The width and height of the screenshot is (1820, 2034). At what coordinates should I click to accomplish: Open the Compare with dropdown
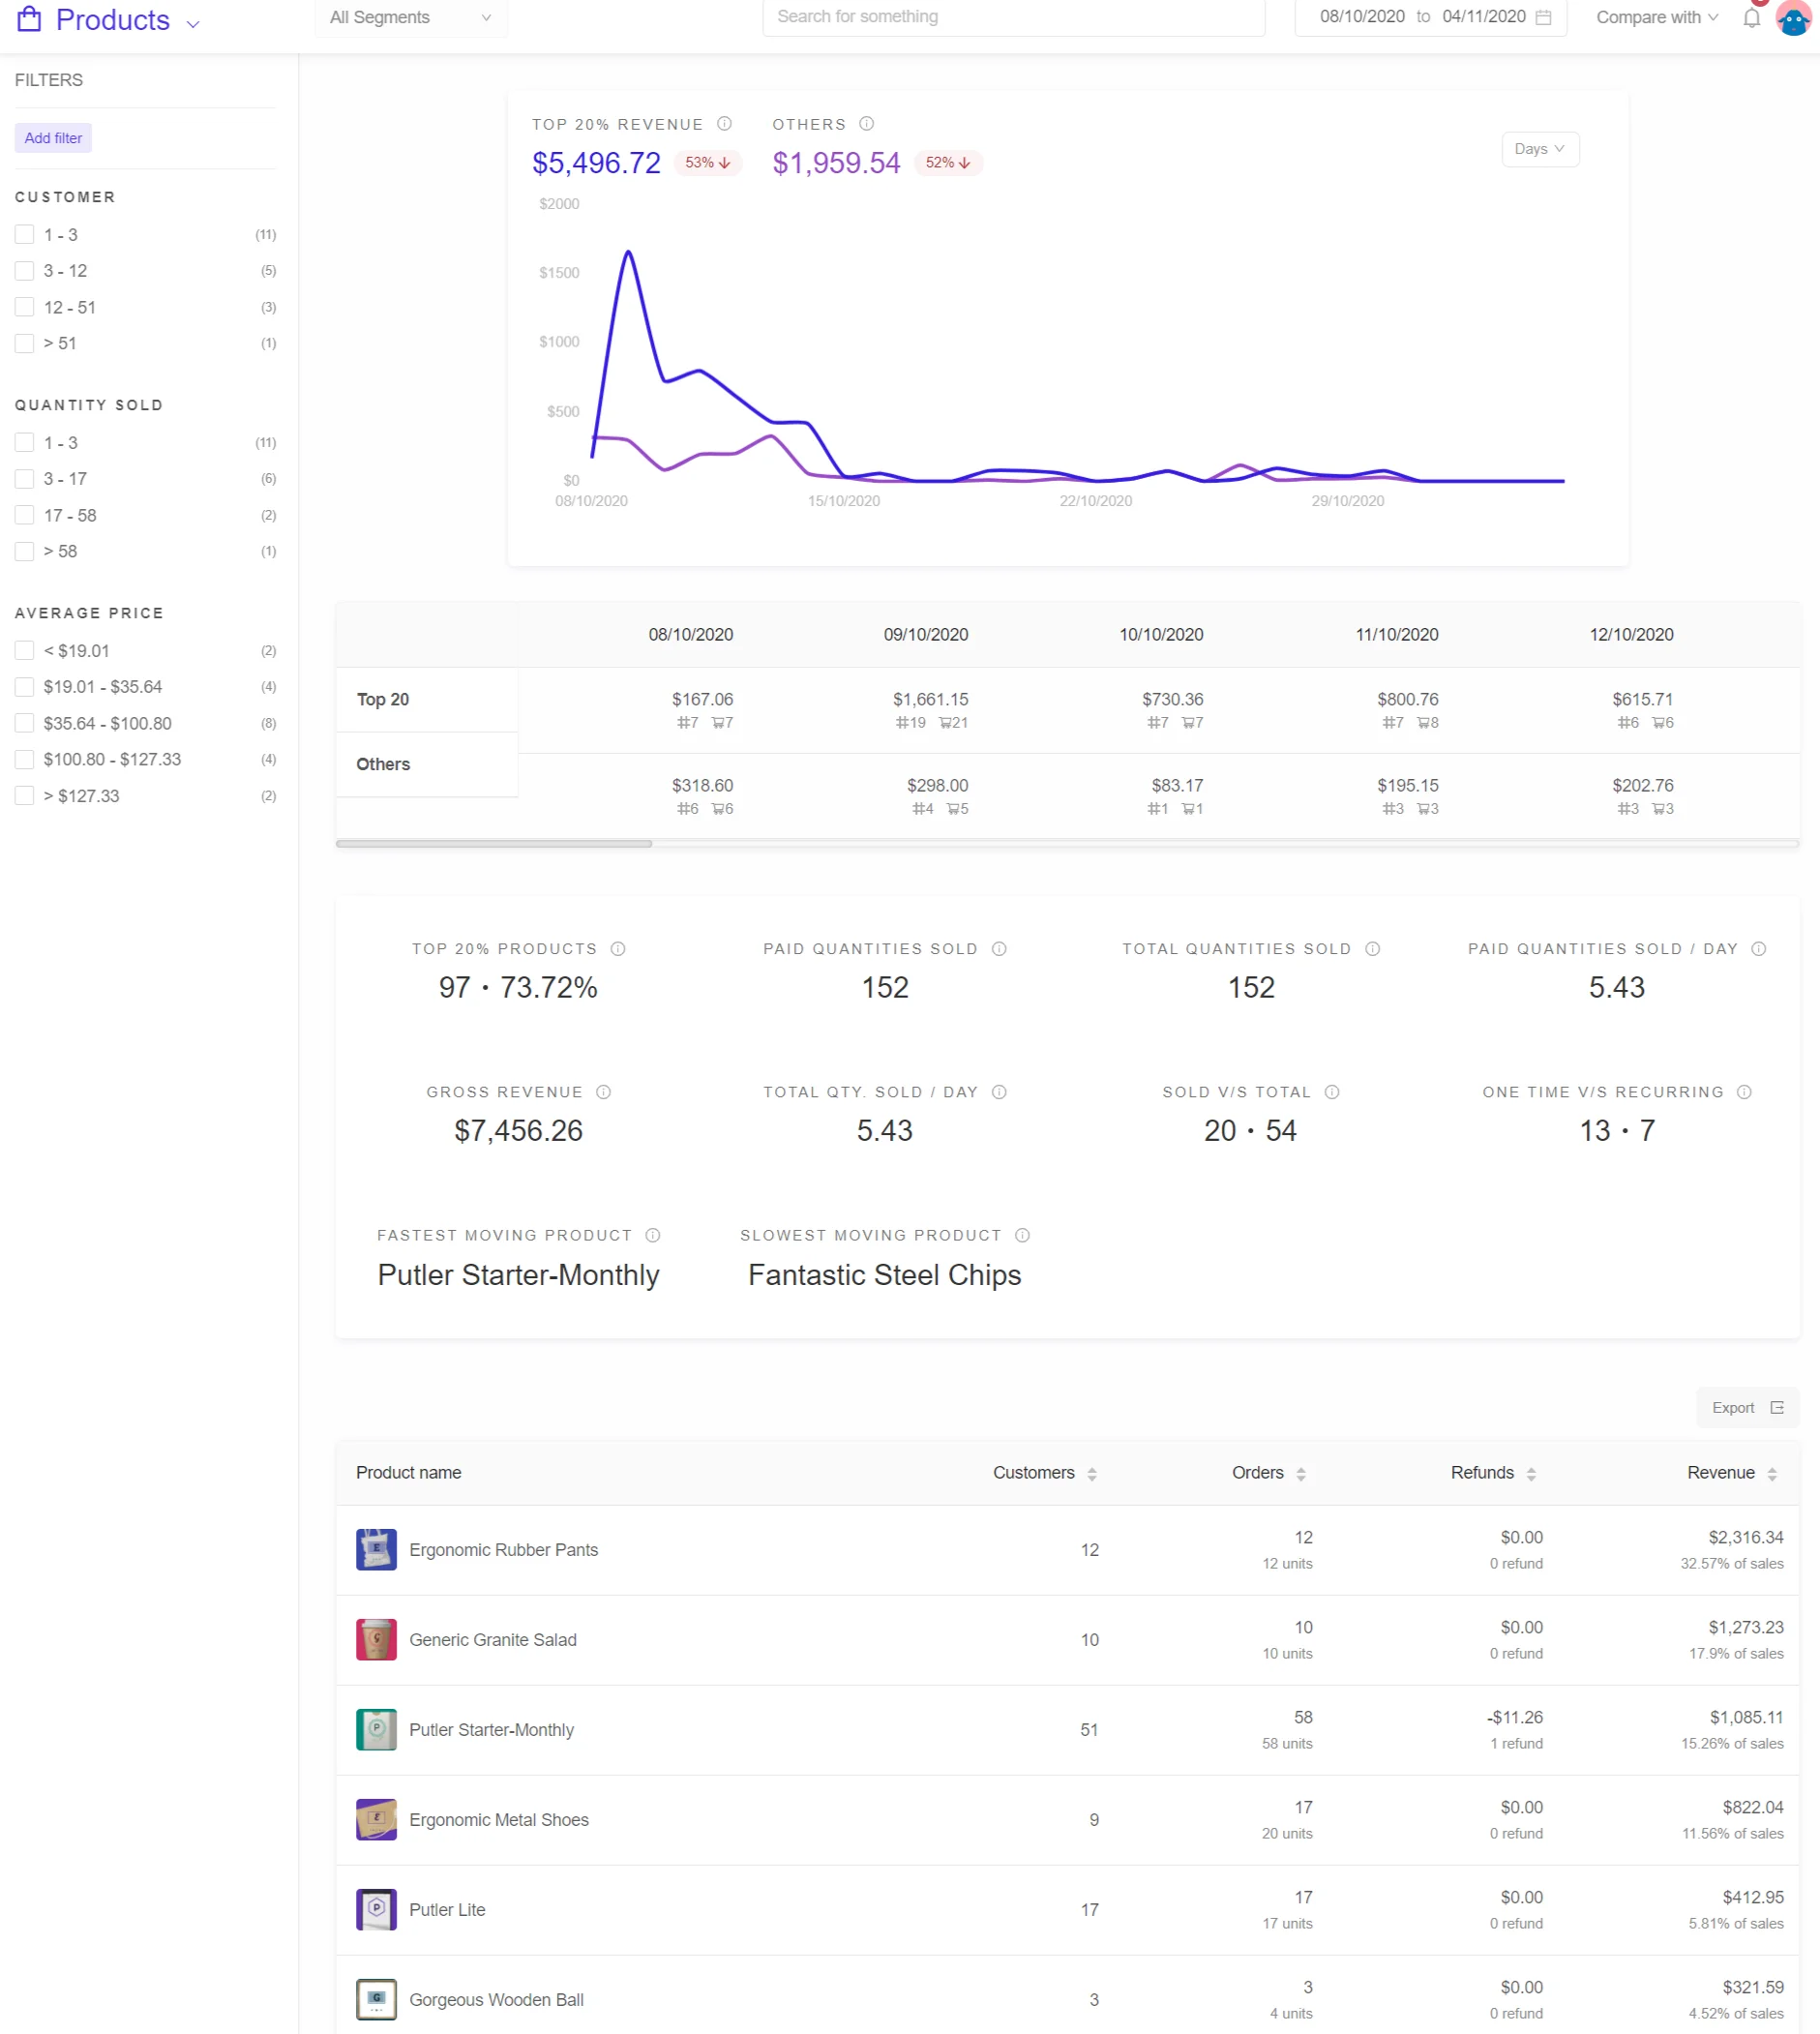pos(1657,17)
